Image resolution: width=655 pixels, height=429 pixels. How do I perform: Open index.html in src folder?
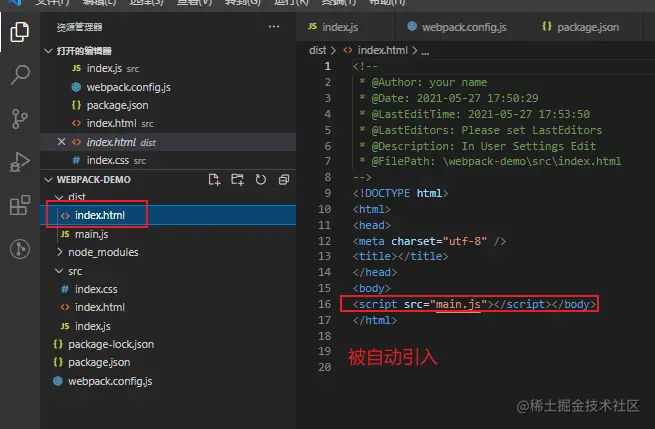click(168, 307)
